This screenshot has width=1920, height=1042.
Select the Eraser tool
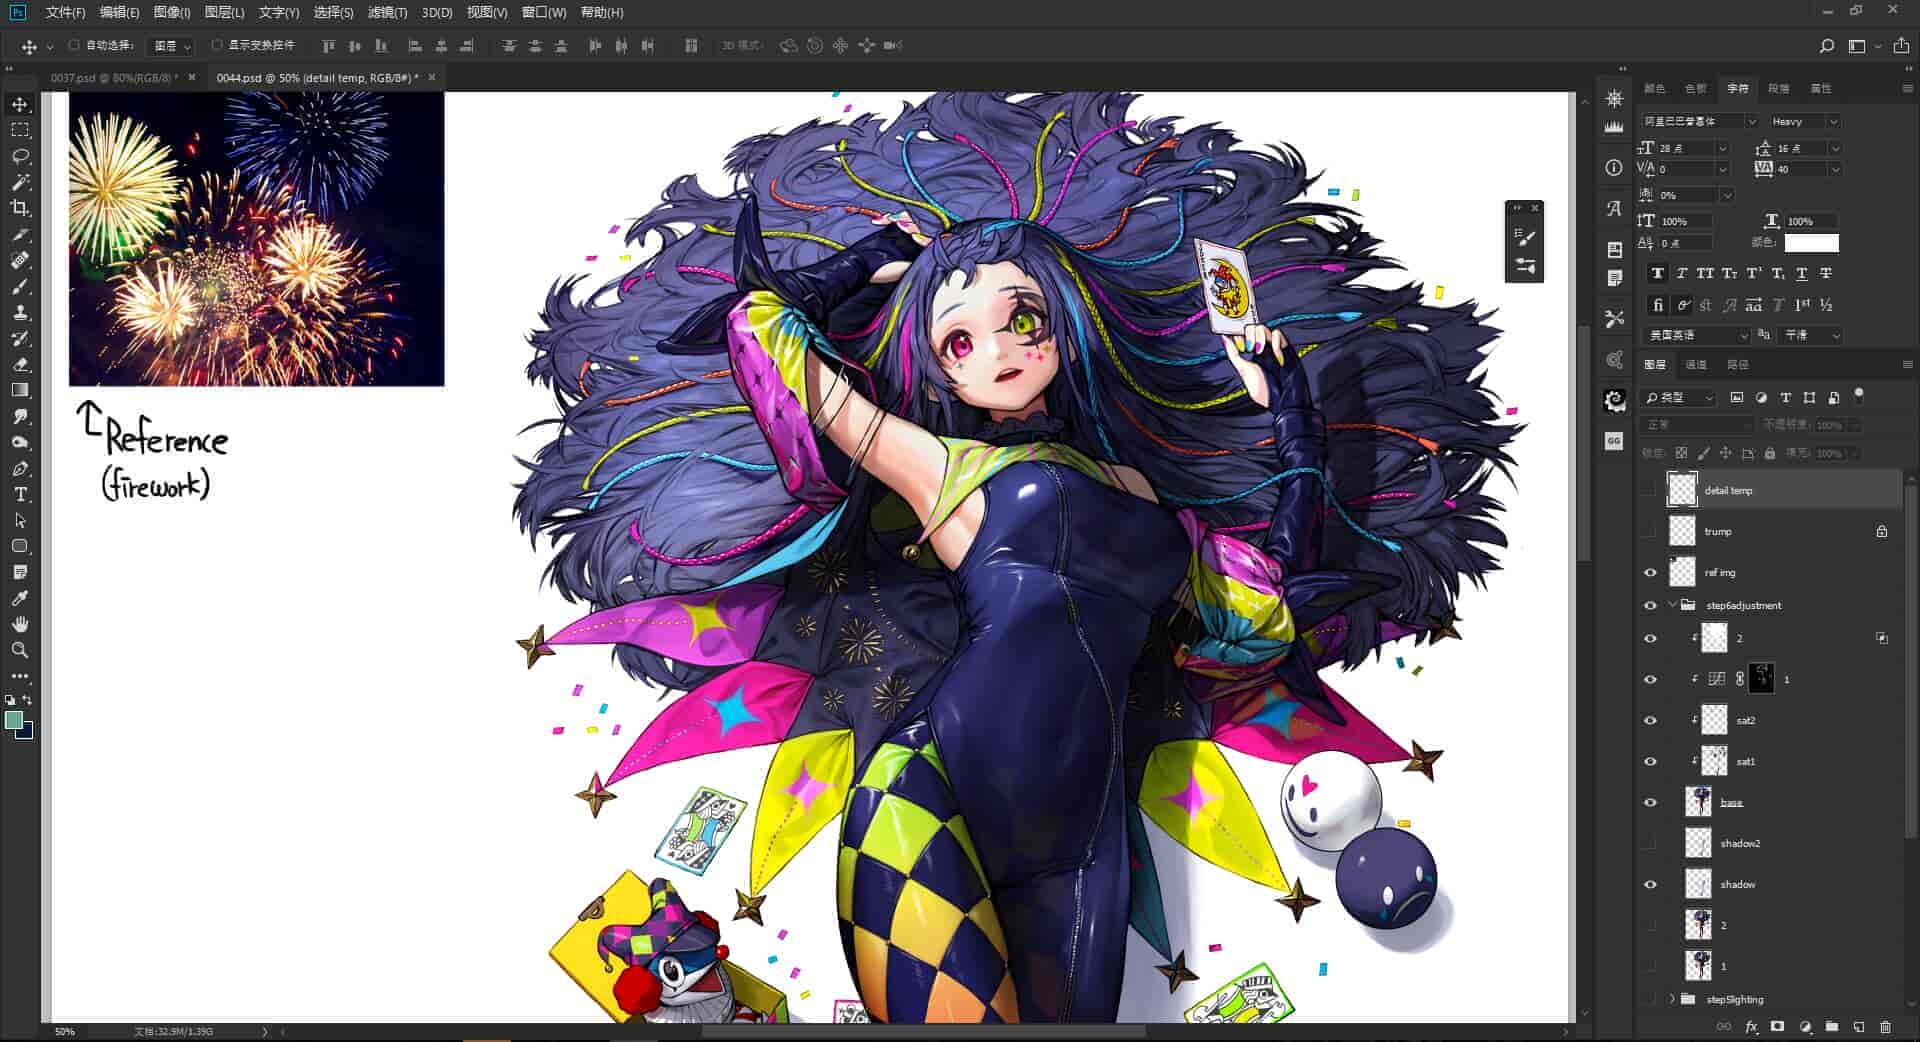(20, 365)
